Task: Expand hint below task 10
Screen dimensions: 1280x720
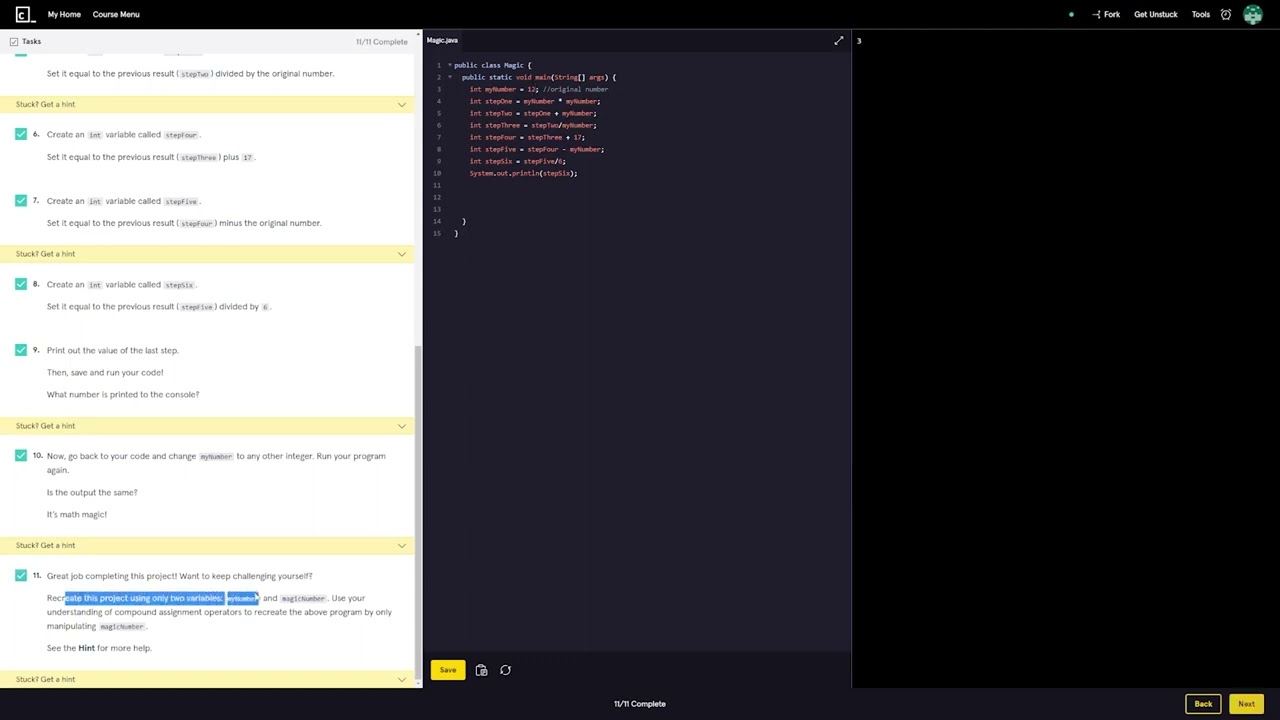Action: pos(207,545)
